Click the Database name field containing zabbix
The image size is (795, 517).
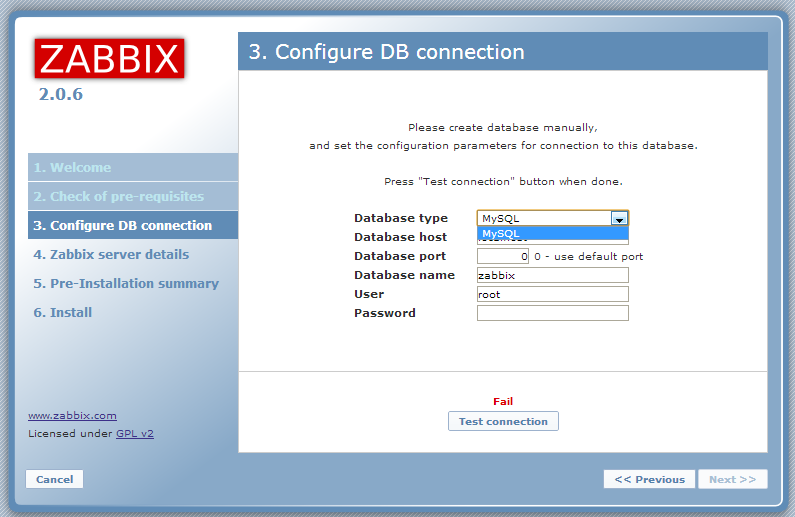point(553,275)
